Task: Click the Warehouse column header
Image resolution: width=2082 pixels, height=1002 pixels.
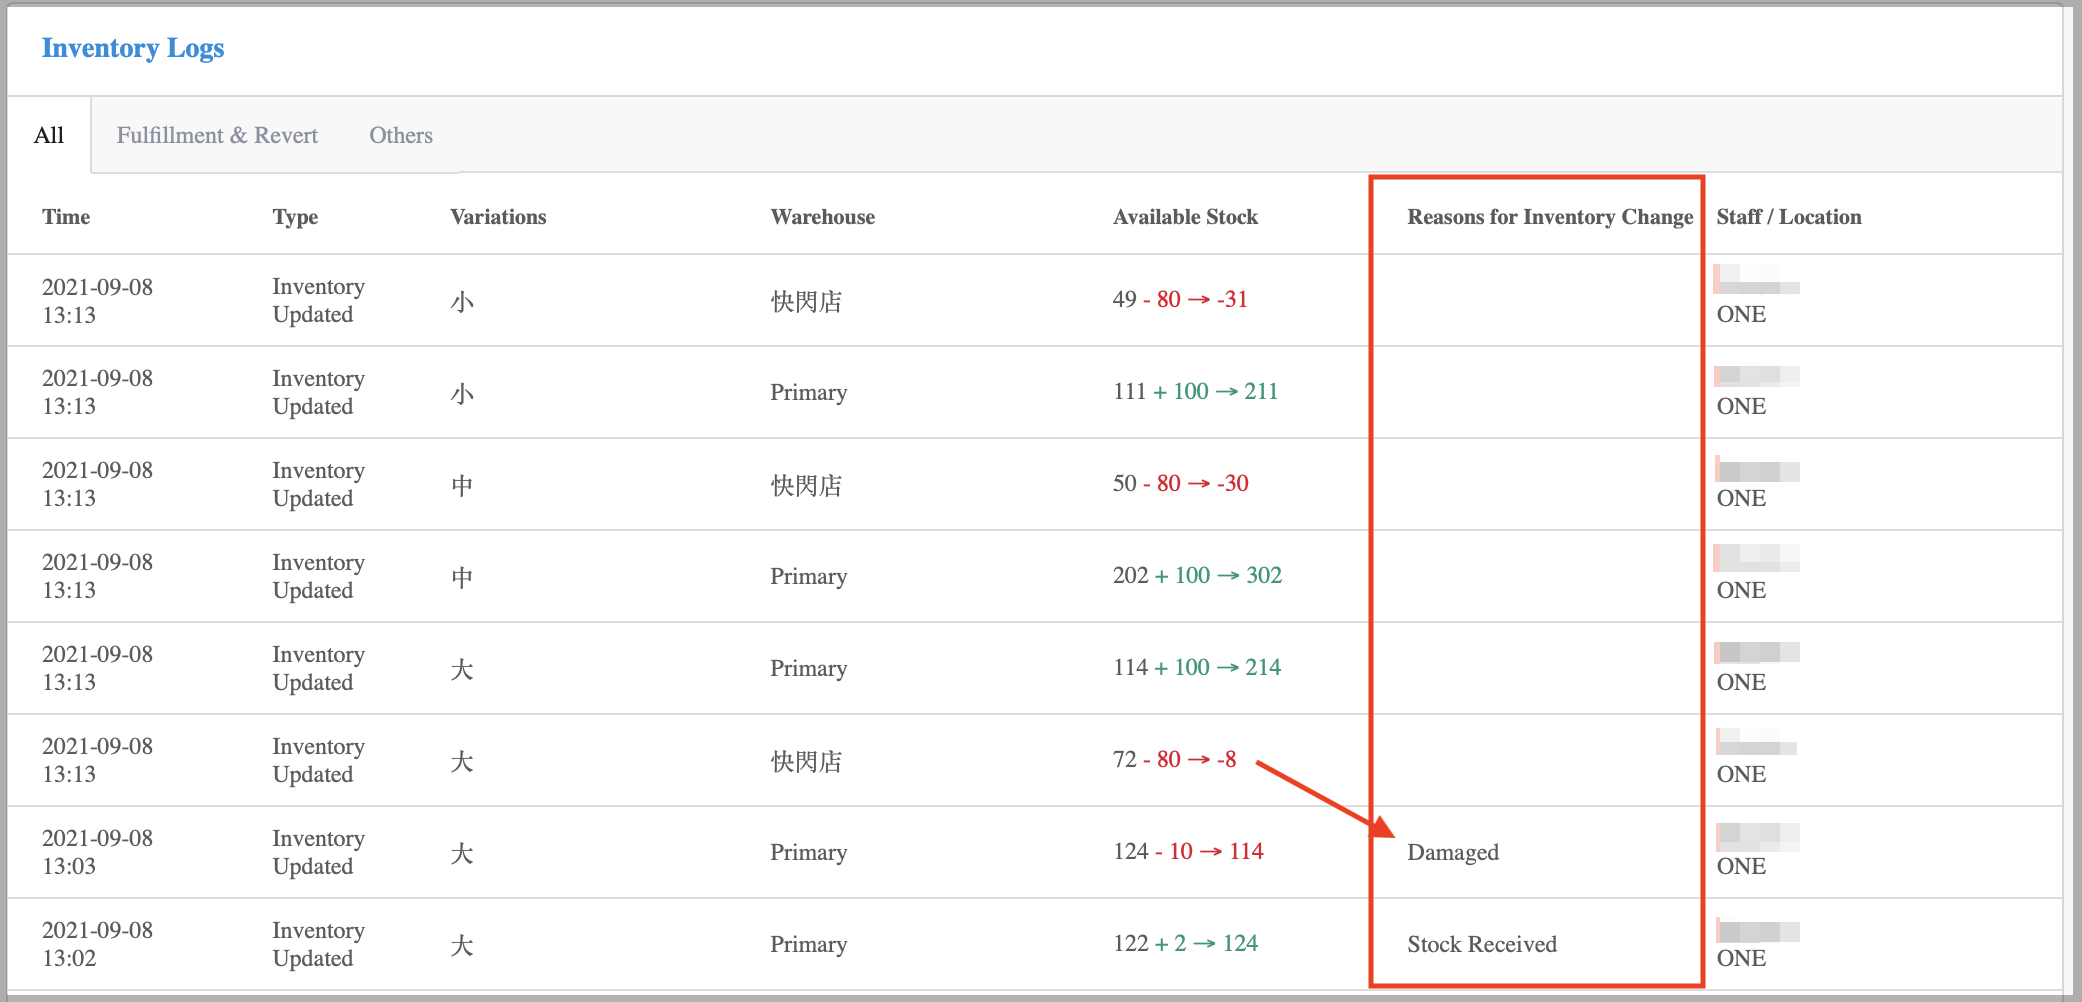Action: 822,217
